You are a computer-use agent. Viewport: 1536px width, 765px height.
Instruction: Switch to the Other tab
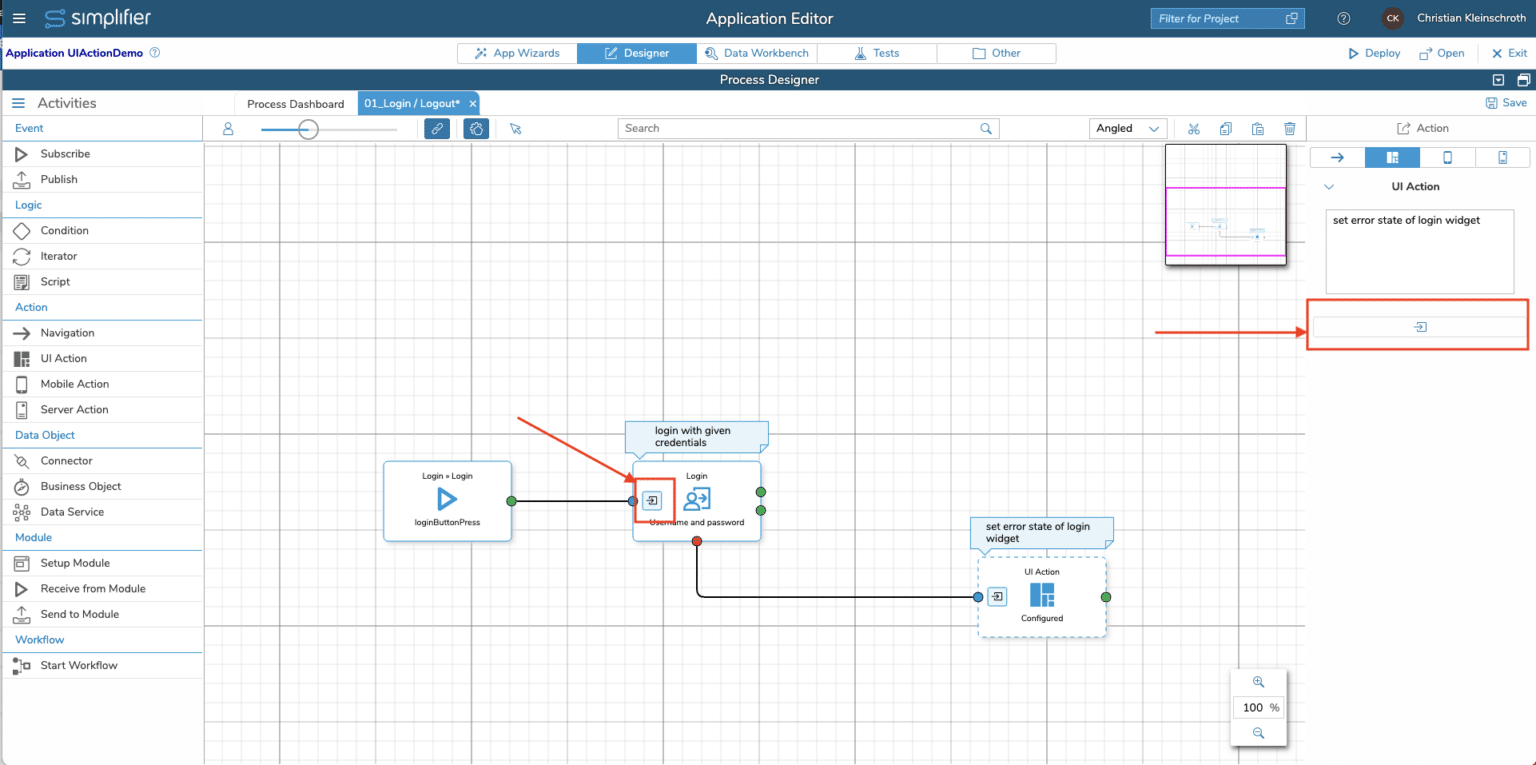click(x=996, y=53)
